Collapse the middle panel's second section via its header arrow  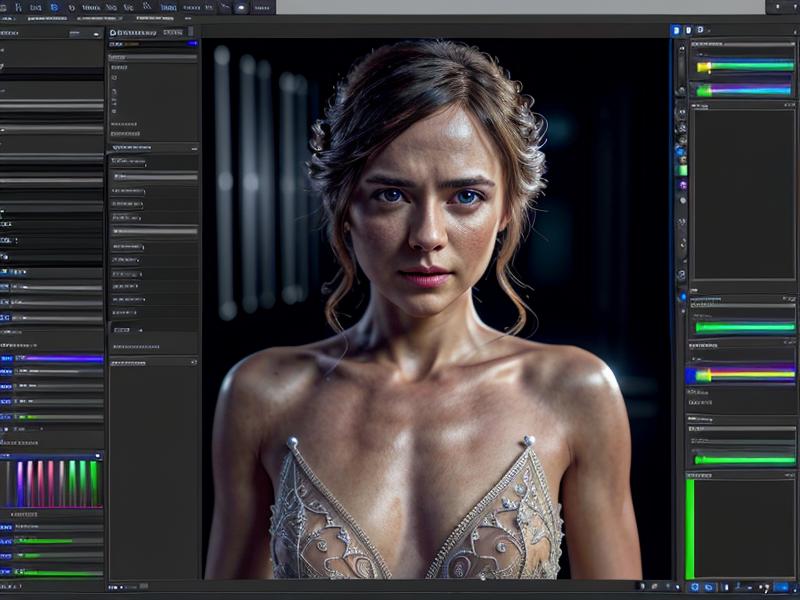coord(194,148)
